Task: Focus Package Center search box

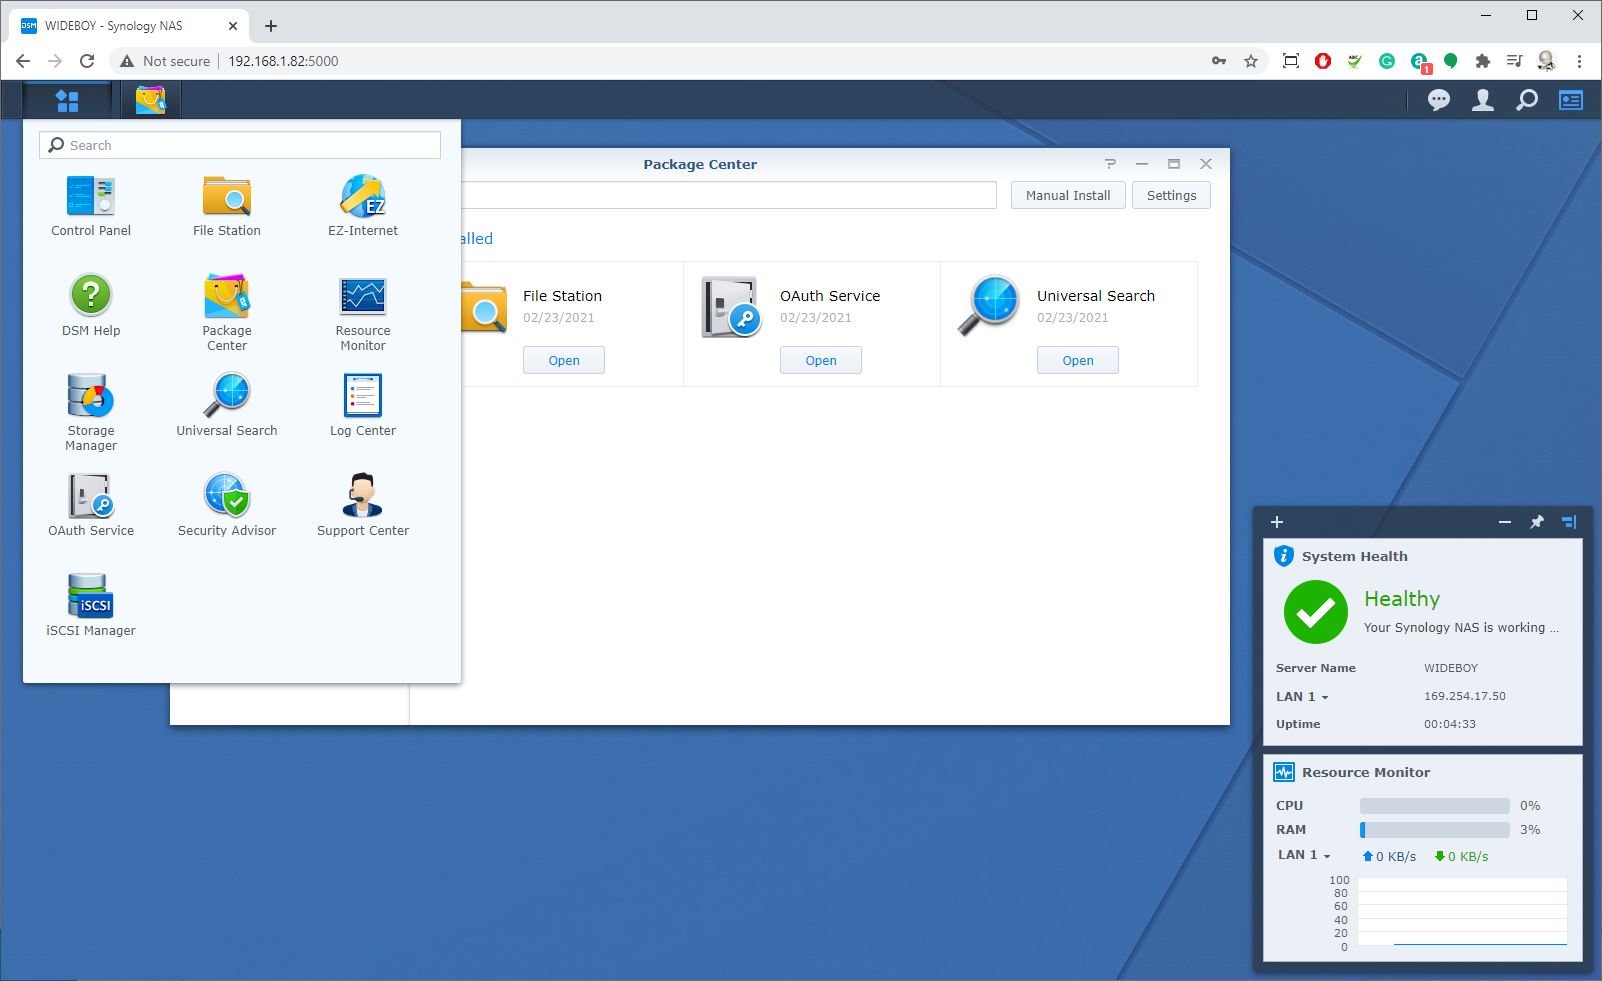Action: (x=729, y=195)
